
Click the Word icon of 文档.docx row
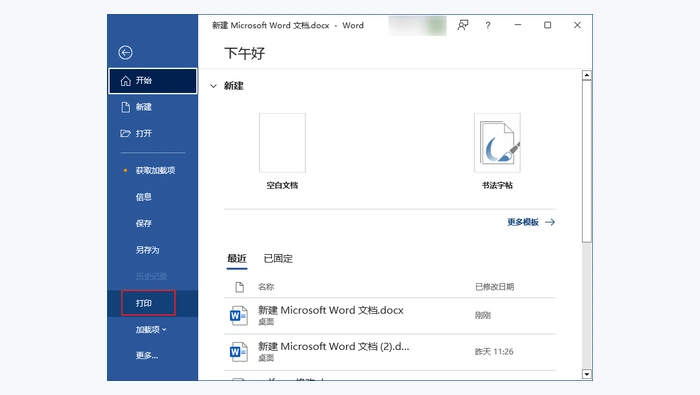pos(239,316)
